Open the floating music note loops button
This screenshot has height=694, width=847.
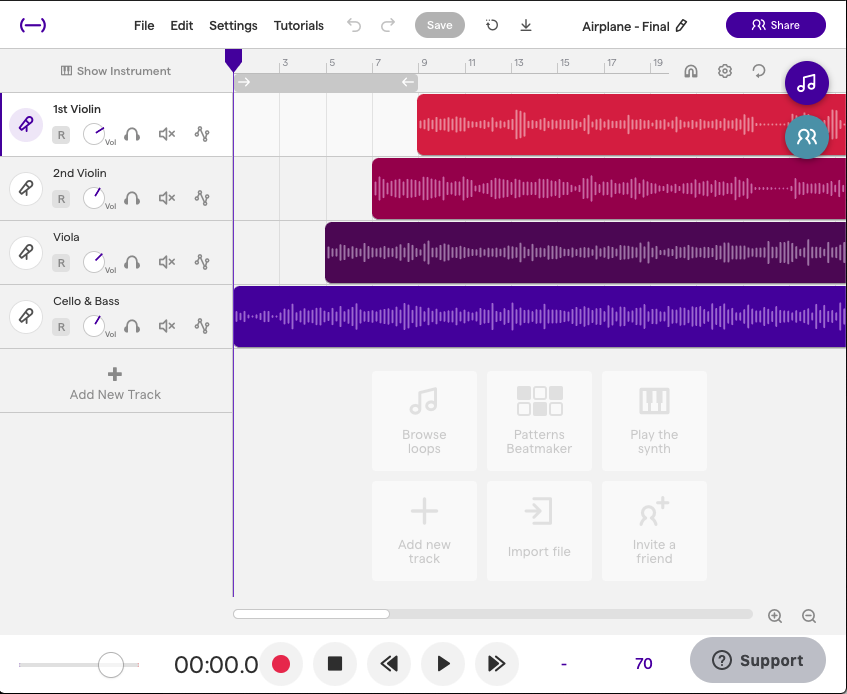807,83
